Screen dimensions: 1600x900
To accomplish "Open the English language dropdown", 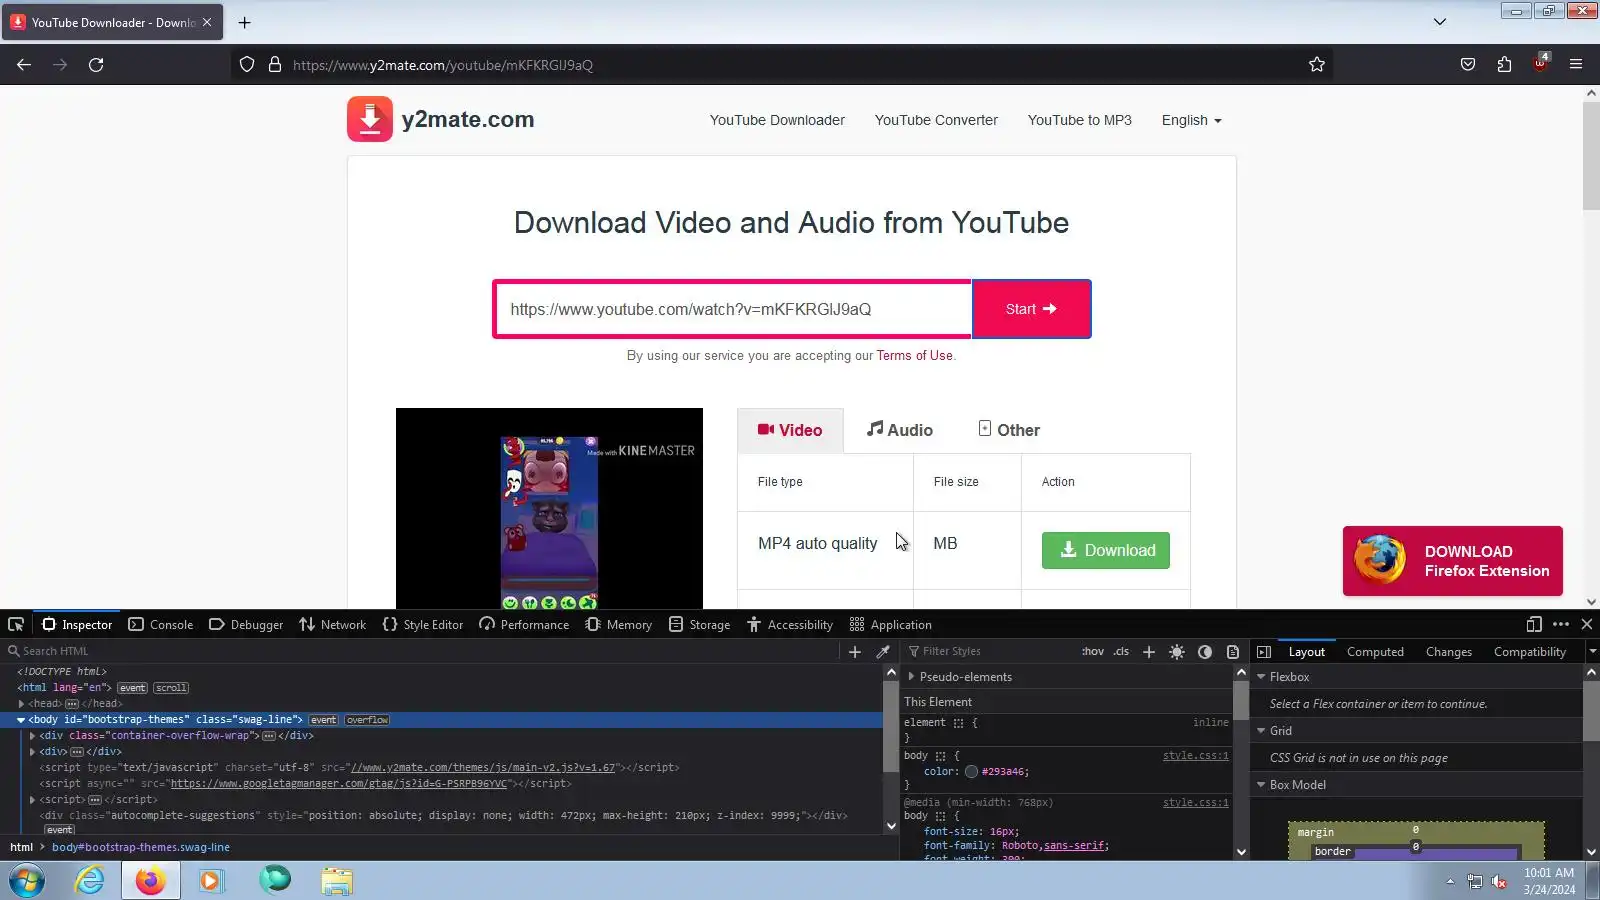I will 1192,120.
